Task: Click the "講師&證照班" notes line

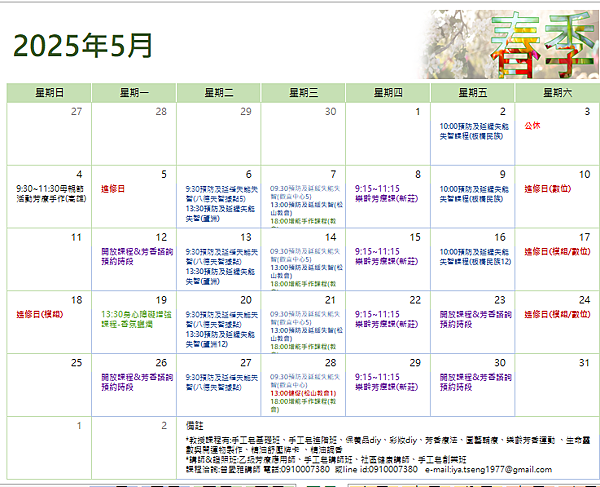Action: 326,459
